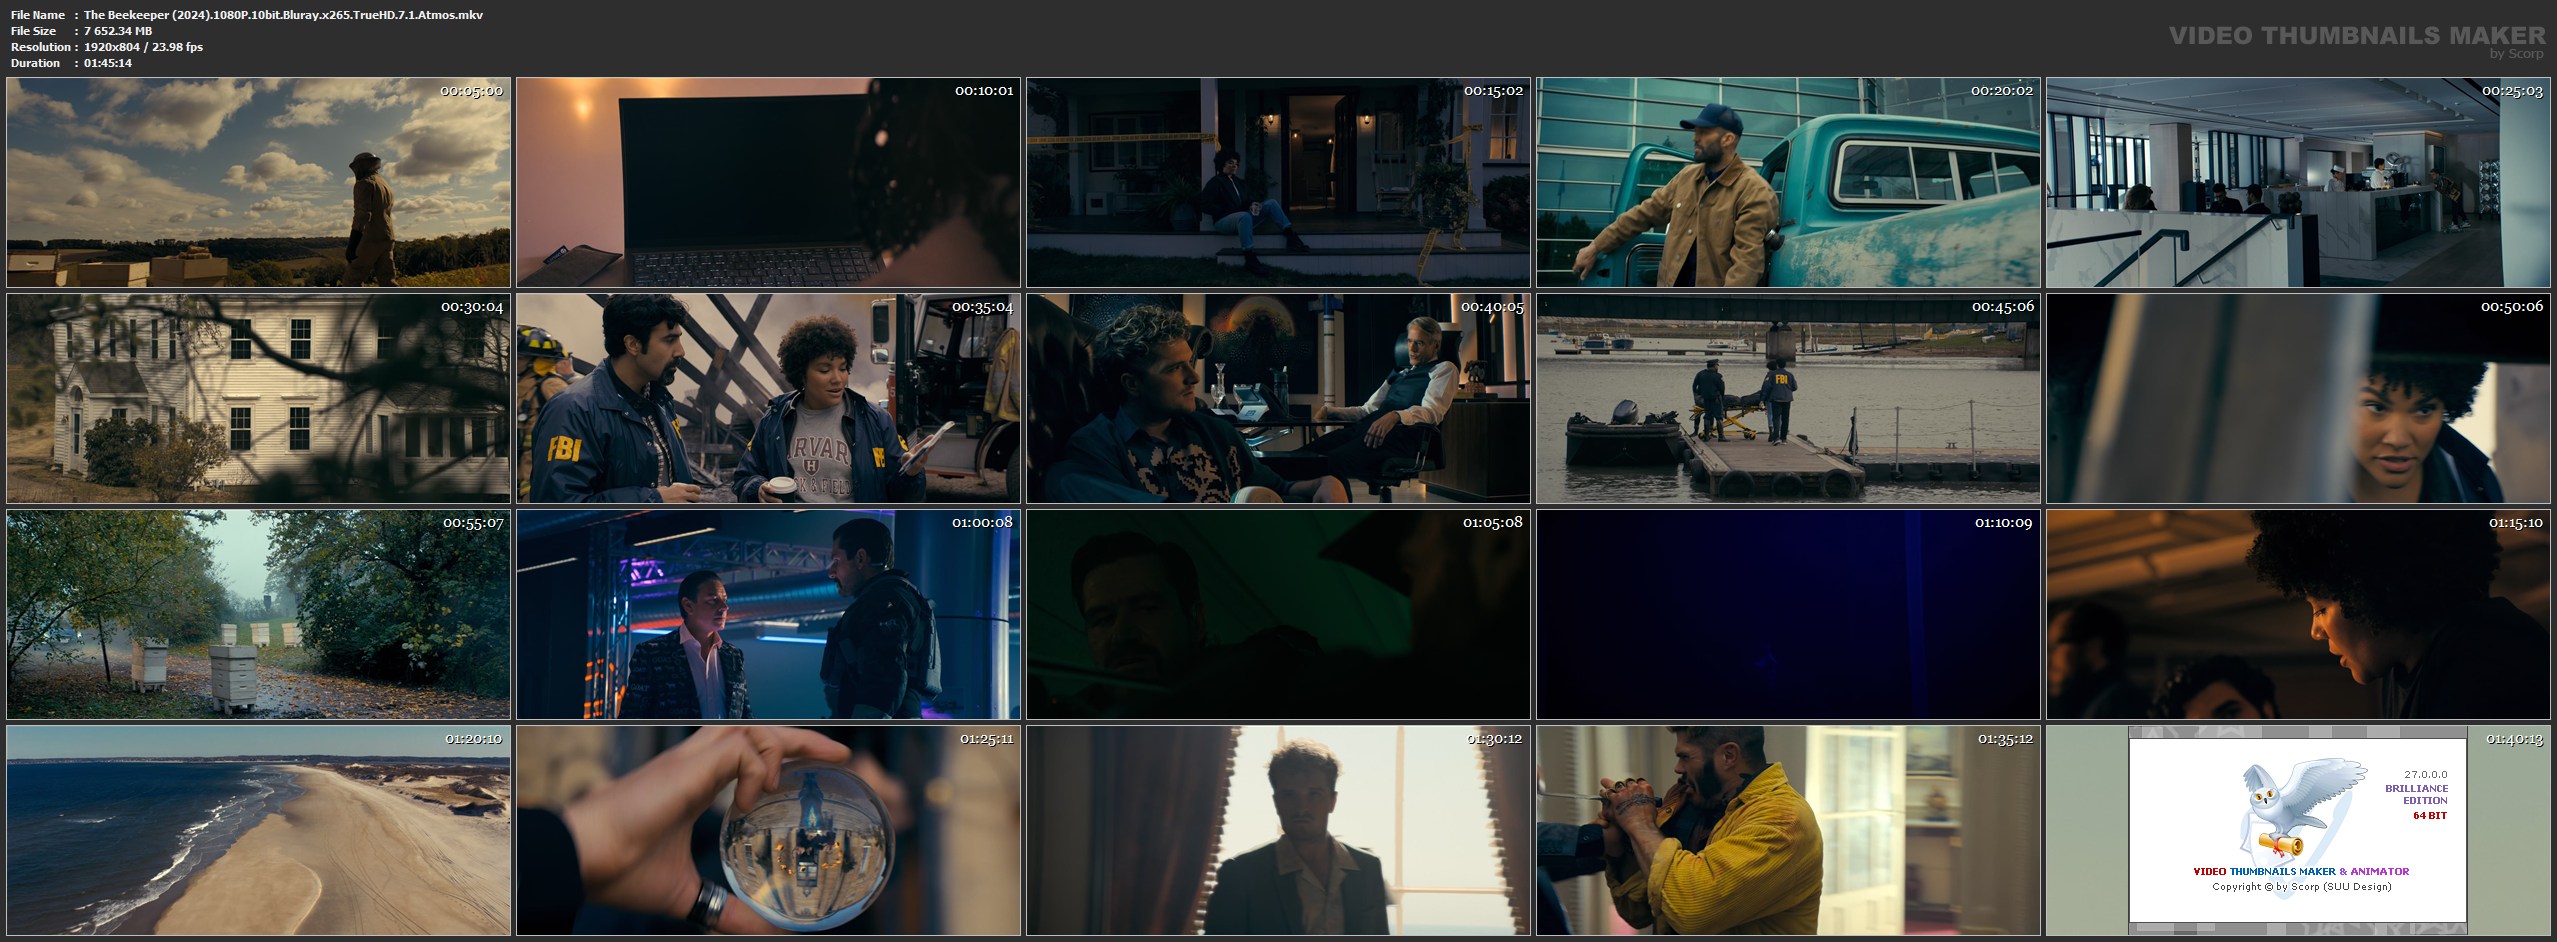Click the white farmhouse thumbnail at 00:30:04

[x=258, y=398]
